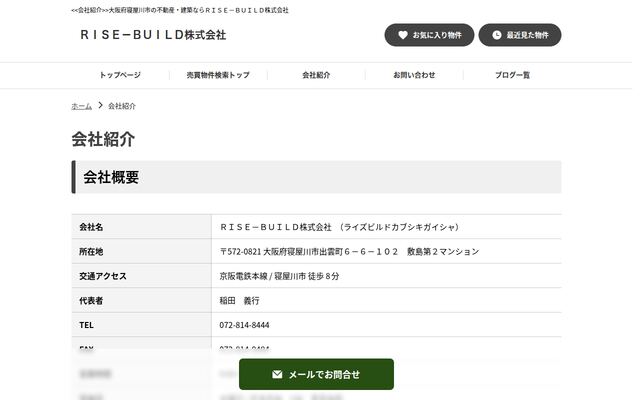Screen dimensions: 640x400
Task: Click the 代表者 table label
Action: coord(91,300)
